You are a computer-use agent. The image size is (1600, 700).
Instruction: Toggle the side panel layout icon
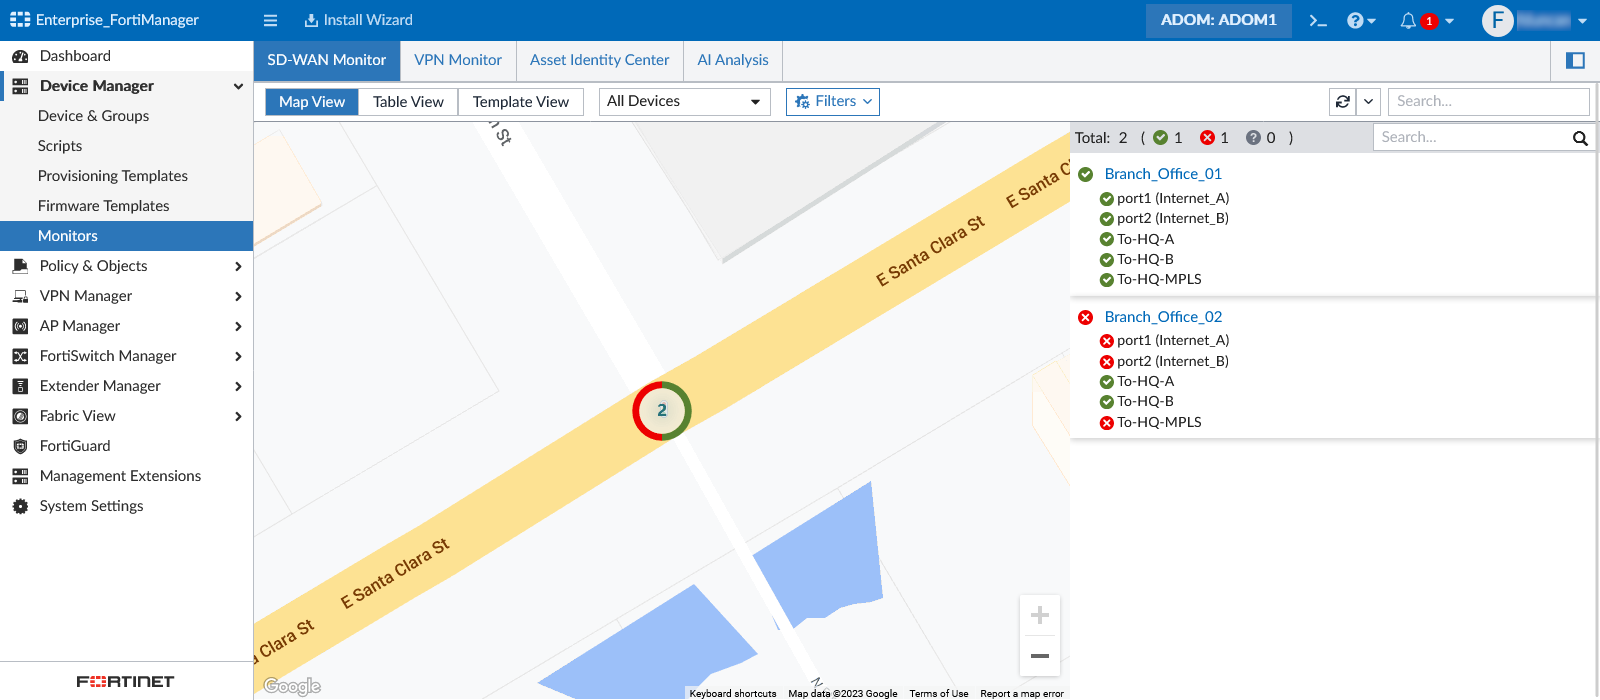point(1575,61)
